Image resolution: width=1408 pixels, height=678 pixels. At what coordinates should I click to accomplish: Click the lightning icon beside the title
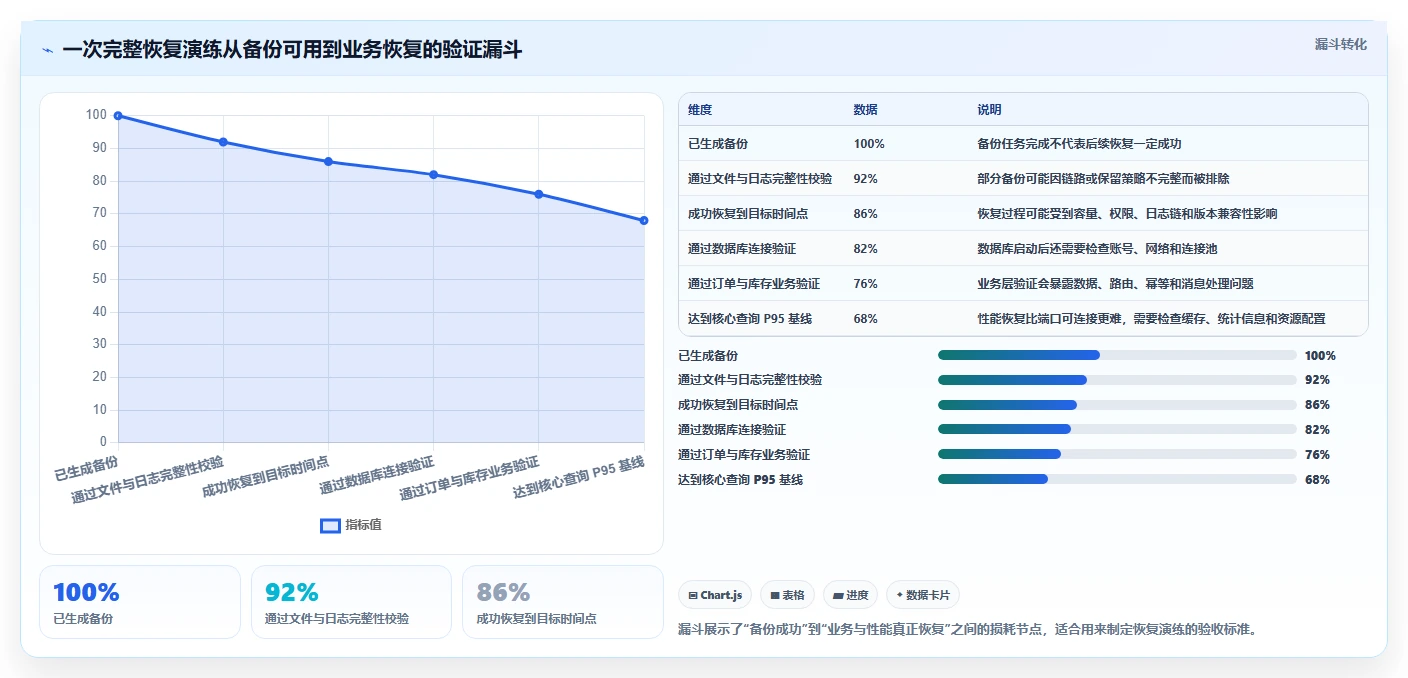click(x=48, y=50)
